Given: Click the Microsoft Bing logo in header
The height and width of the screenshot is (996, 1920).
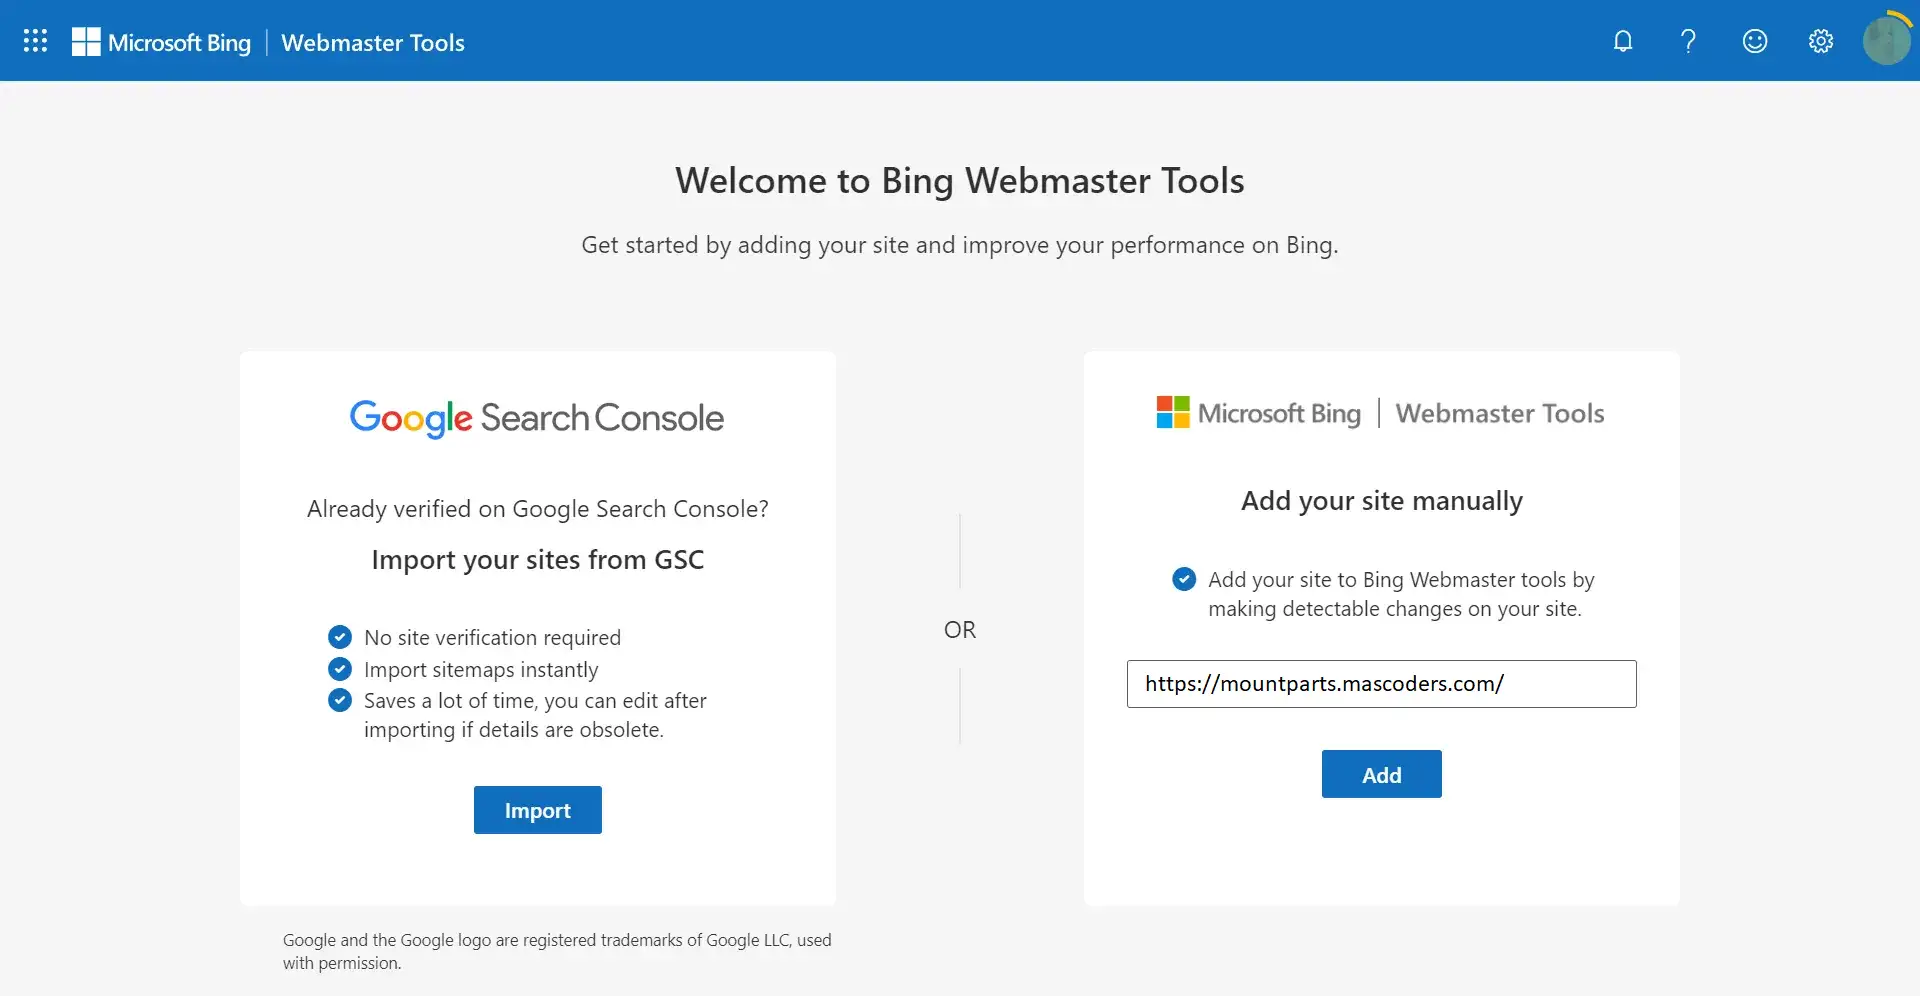Looking at the screenshot, I should [161, 42].
